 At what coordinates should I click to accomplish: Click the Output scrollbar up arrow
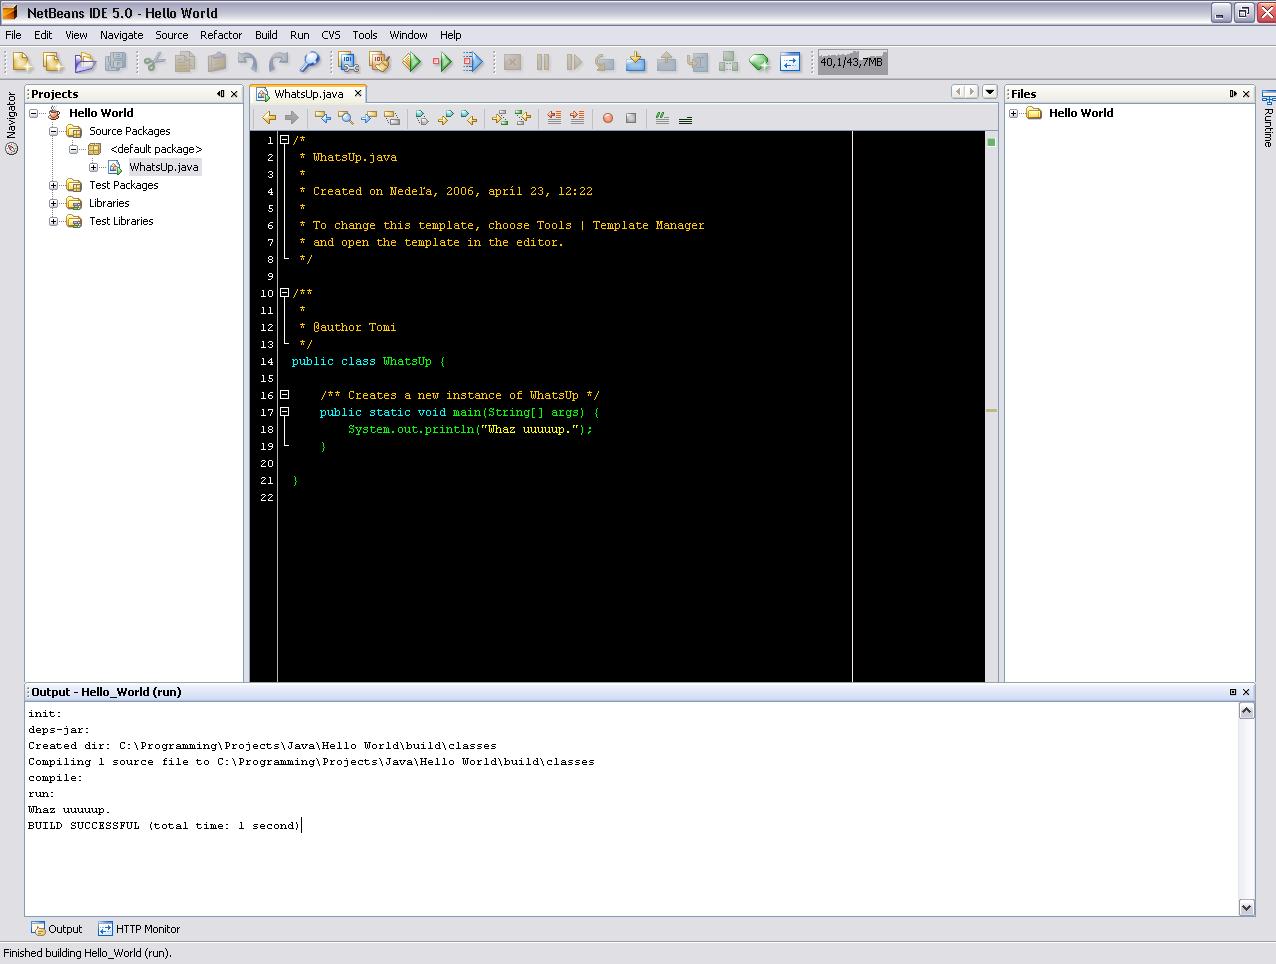pyautogui.click(x=1246, y=710)
